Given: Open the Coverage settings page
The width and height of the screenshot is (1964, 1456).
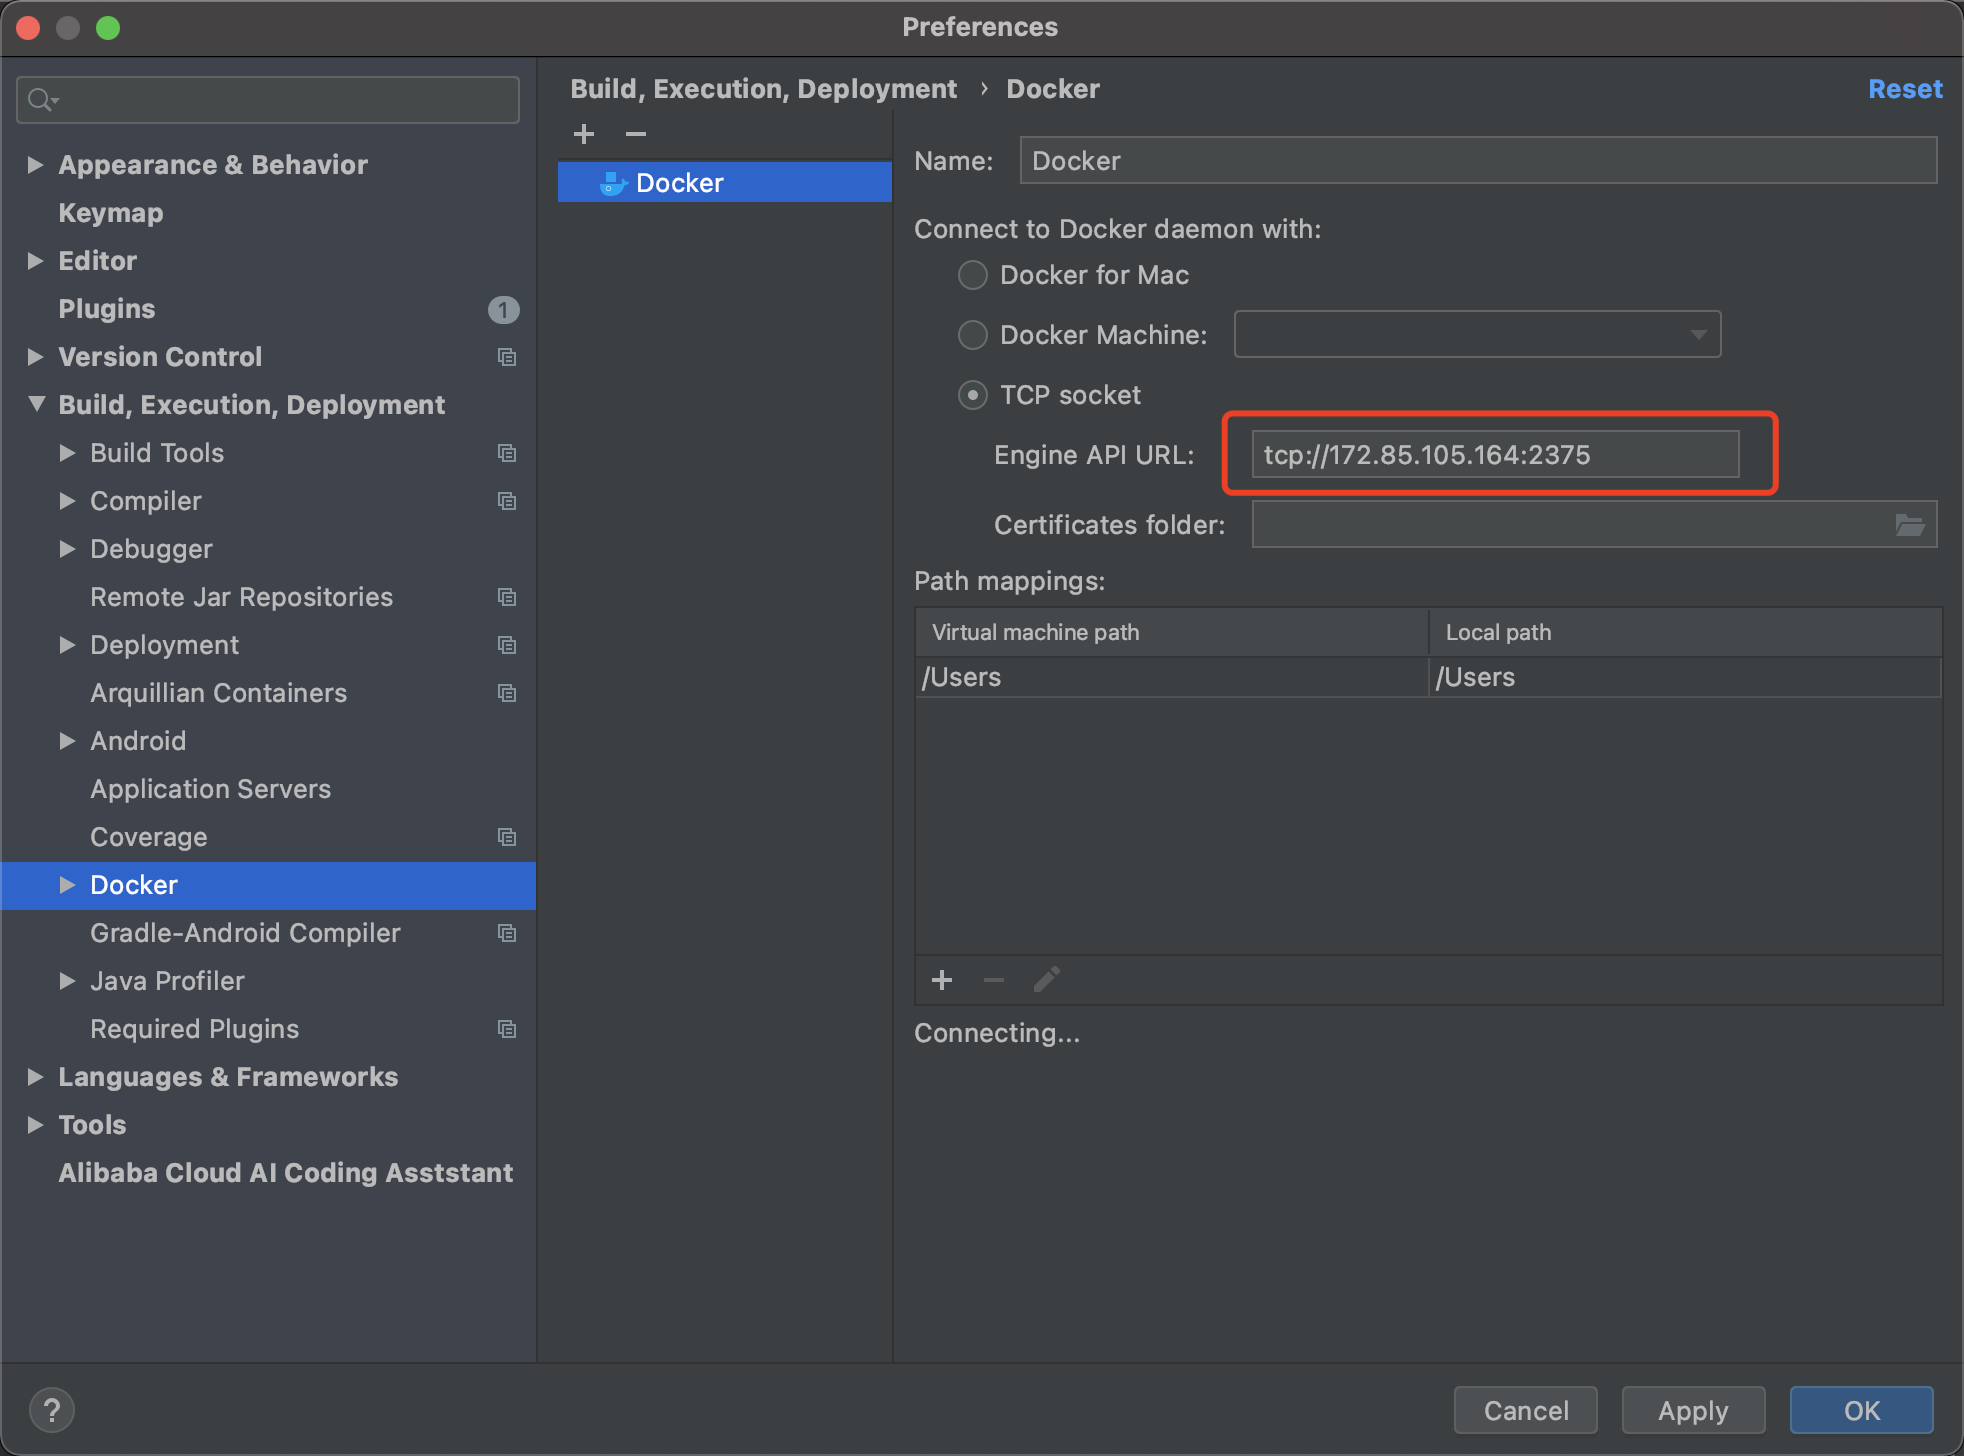Looking at the screenshot, I should pos(149,837).
